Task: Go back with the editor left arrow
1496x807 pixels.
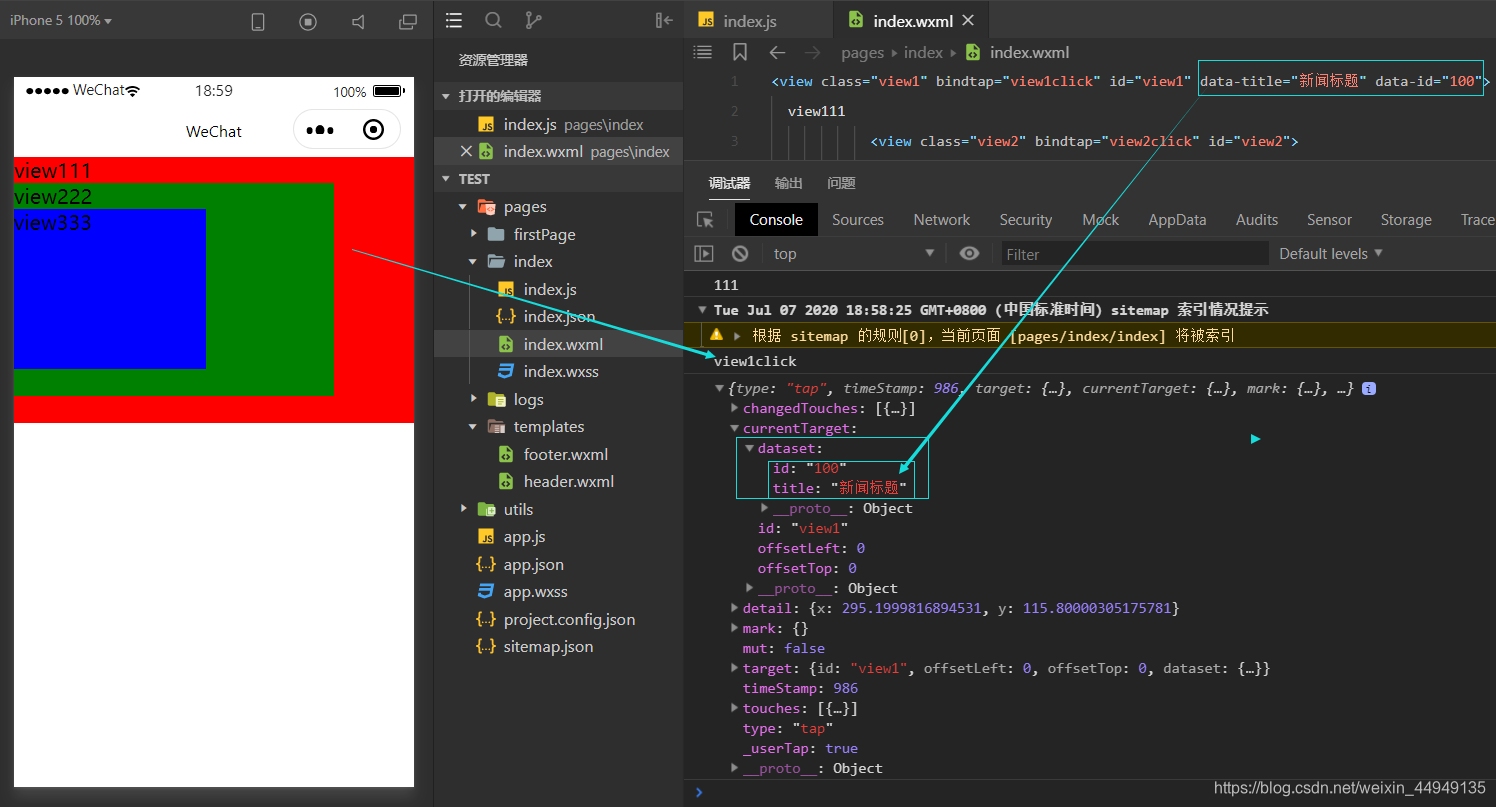Action: (777, 52)
